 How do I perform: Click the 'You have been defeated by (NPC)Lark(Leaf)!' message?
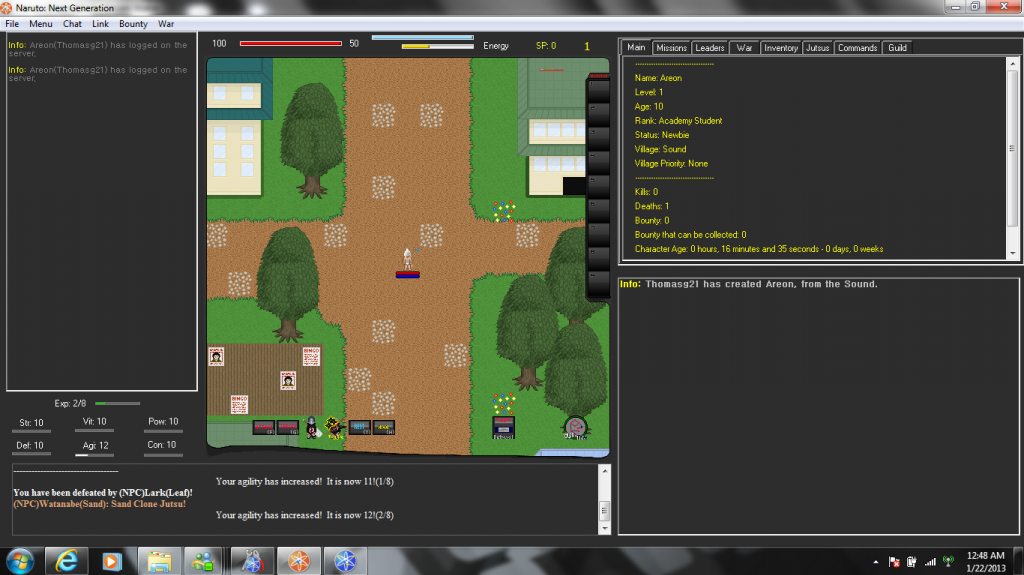pyautogui.click(x=103, y=493)
